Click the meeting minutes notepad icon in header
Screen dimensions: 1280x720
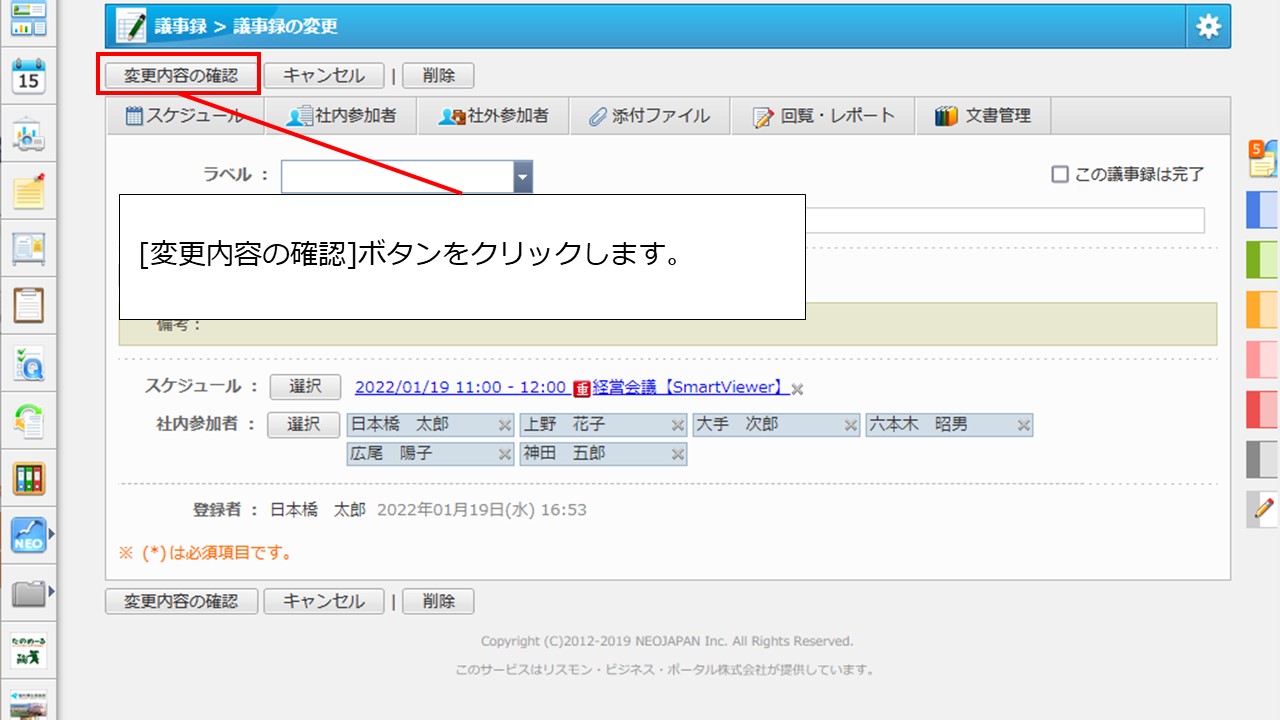point(131,26)
